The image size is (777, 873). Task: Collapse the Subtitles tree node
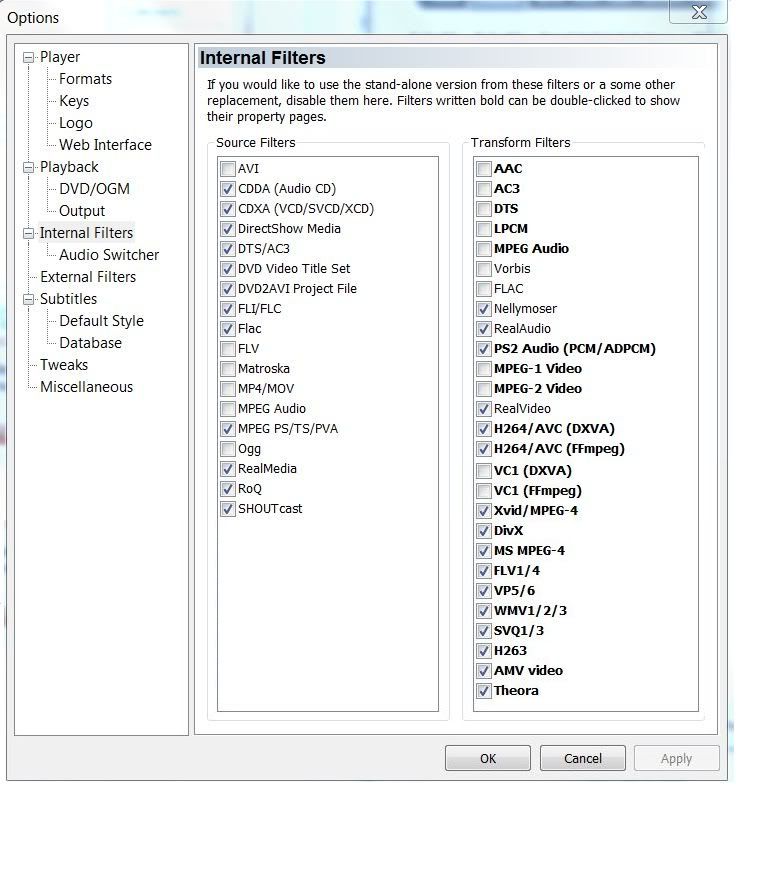pos(29,300)
